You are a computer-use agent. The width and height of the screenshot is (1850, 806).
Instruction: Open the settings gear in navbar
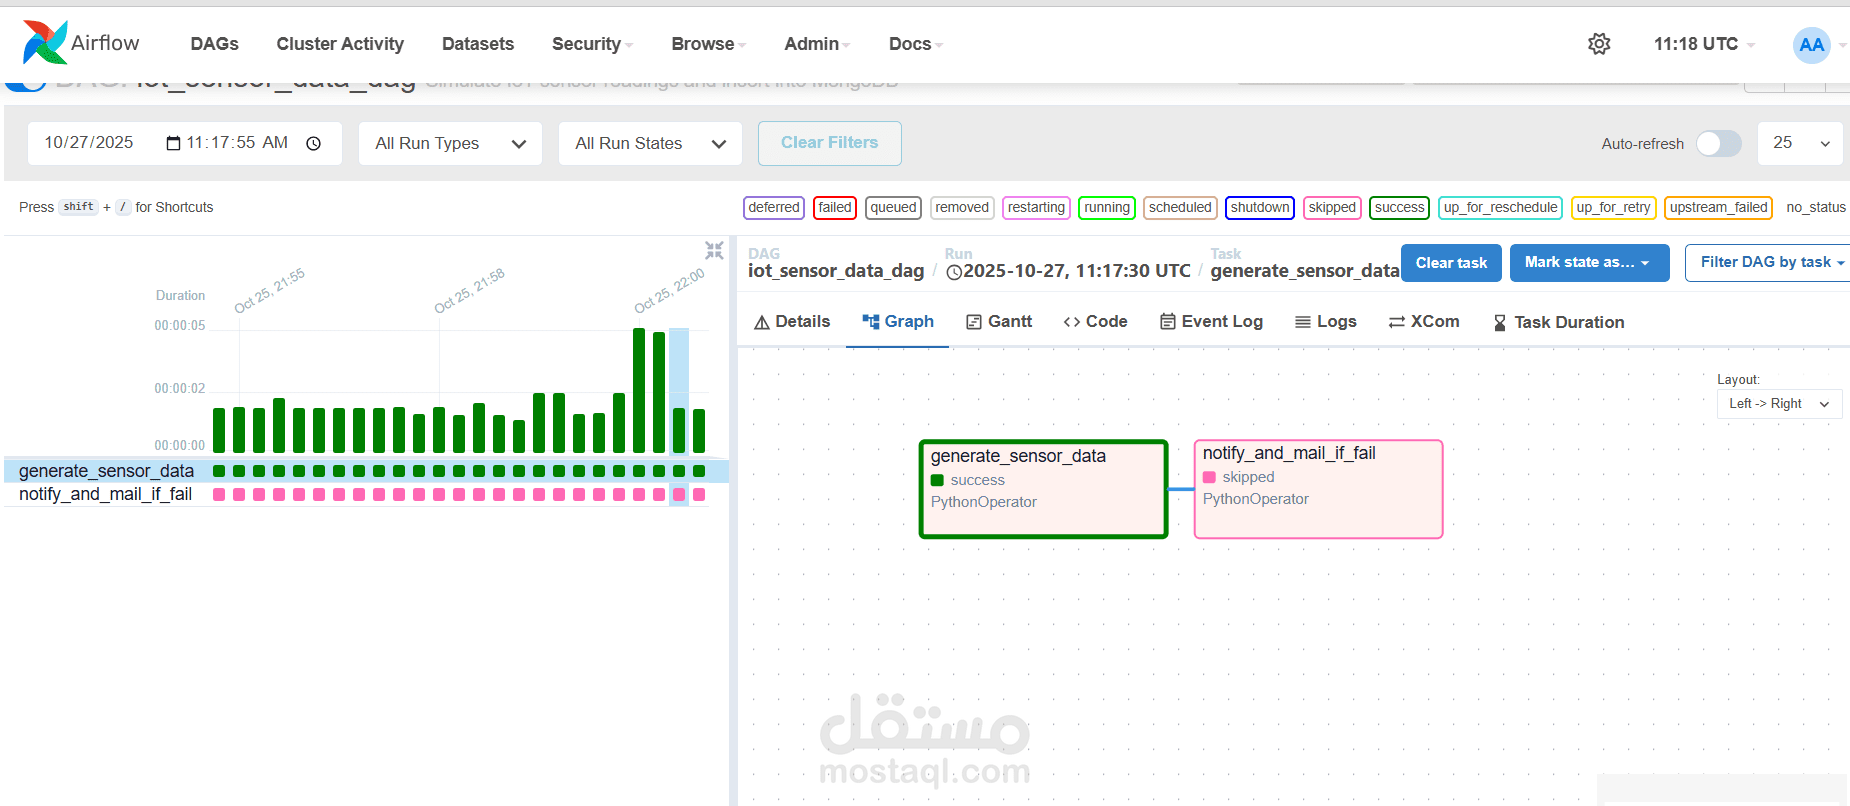1599,44
